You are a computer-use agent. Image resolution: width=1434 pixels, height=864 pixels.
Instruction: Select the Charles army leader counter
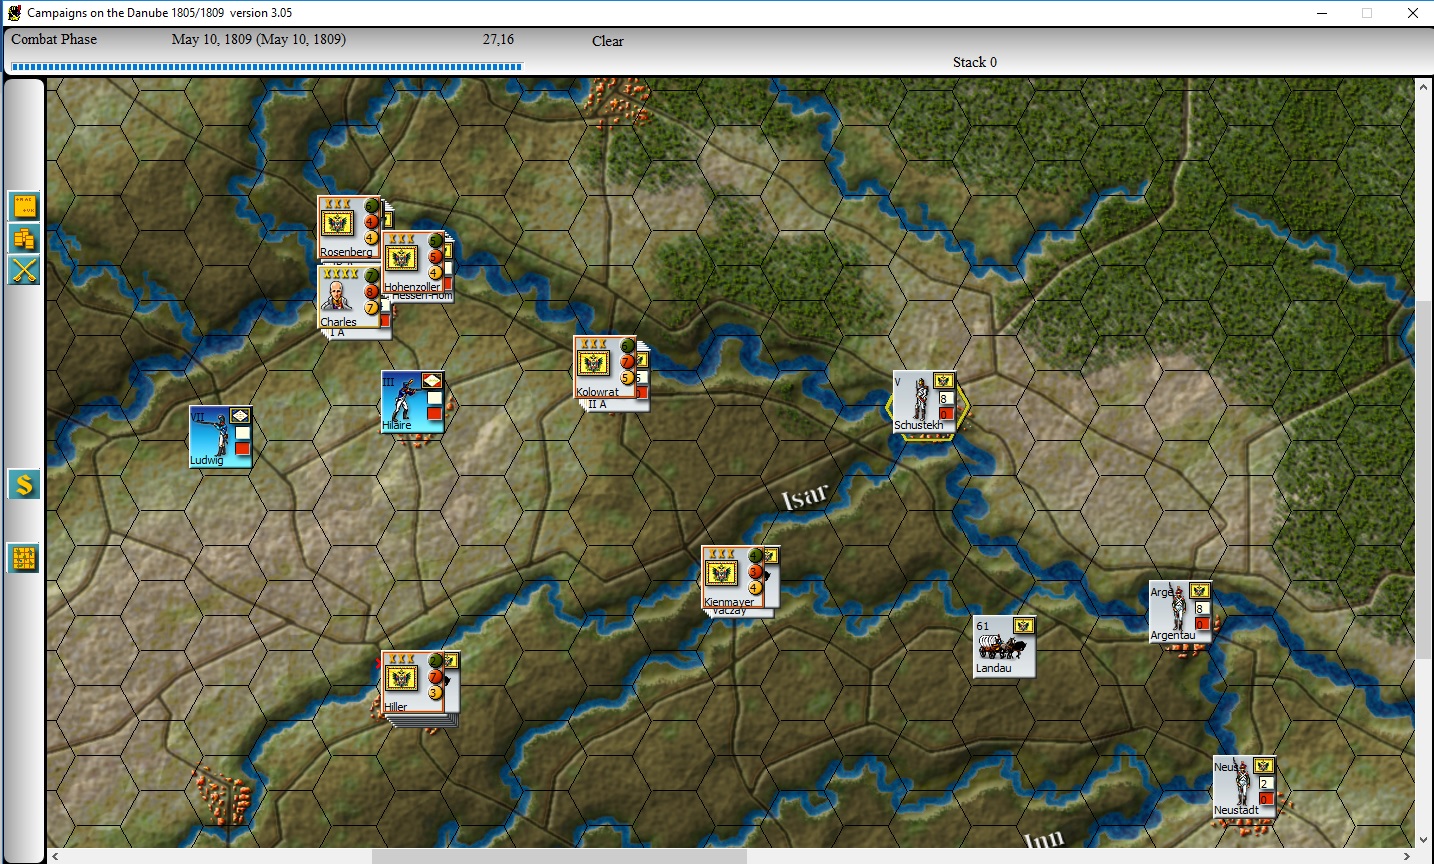point(349,297)
